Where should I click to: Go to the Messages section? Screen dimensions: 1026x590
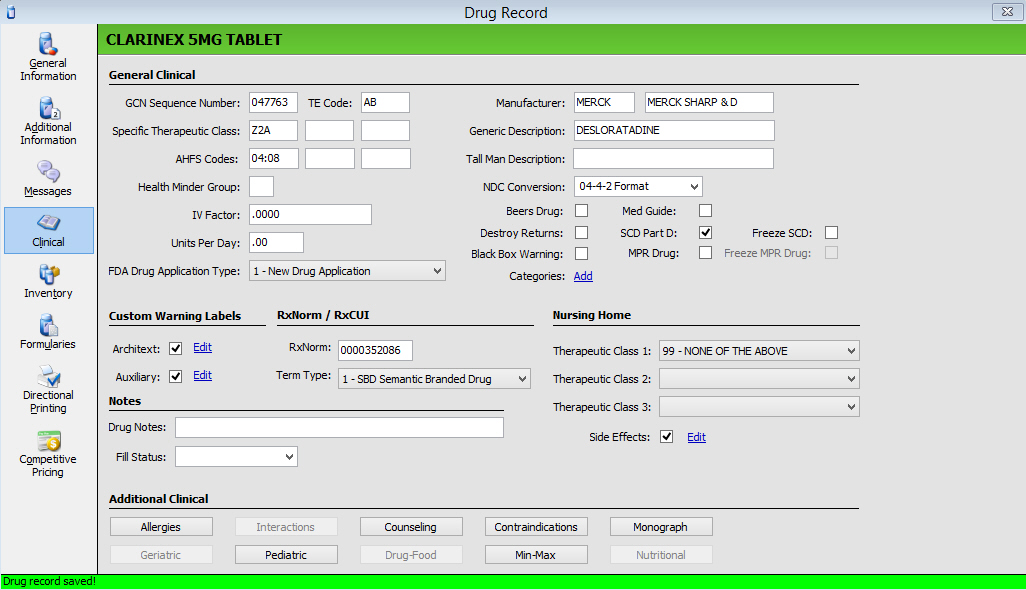[48, 179]
